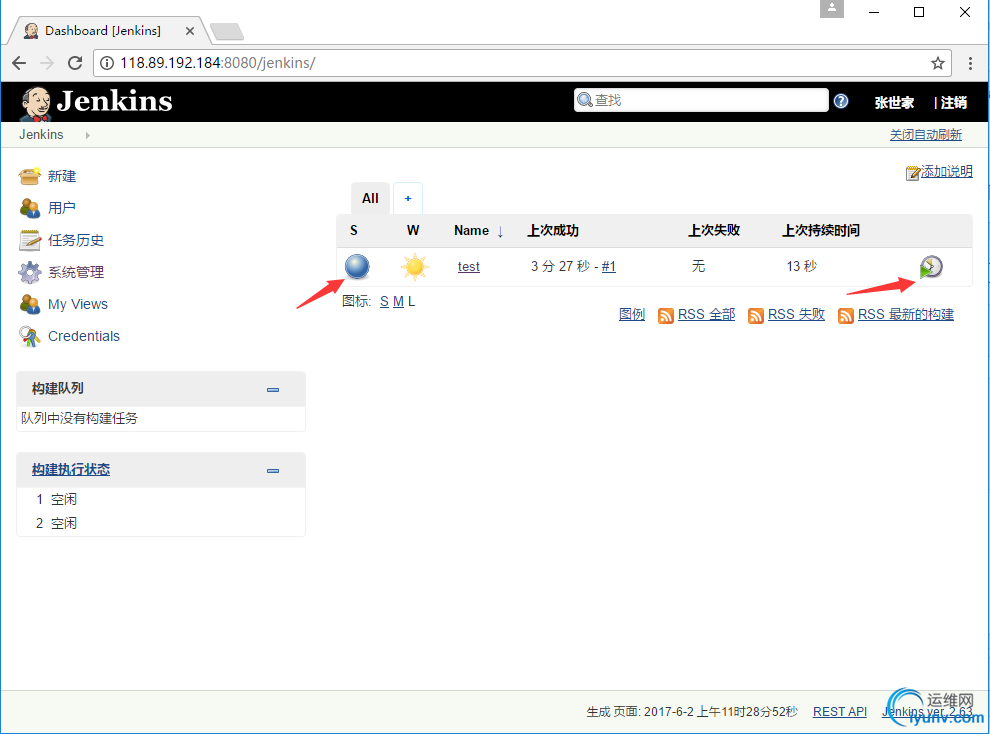990x734 pixels.
Task: Switch icon size to M
Action: coord(398,302)
